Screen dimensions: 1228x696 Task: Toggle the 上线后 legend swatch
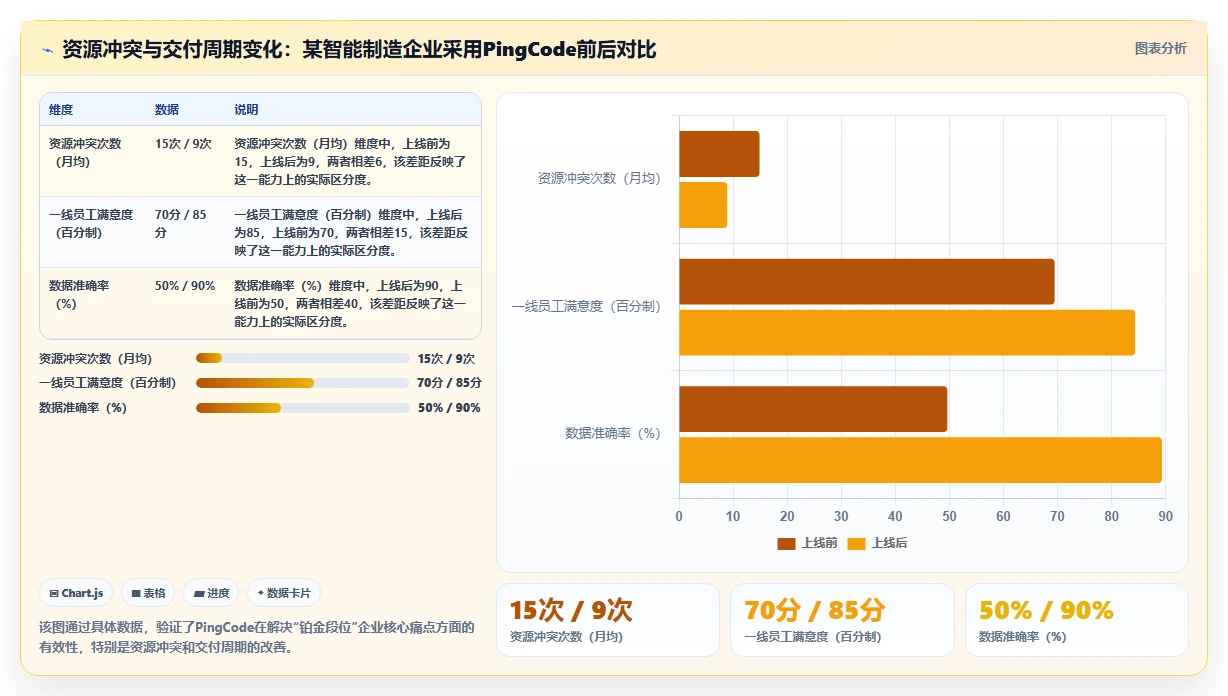856,543
